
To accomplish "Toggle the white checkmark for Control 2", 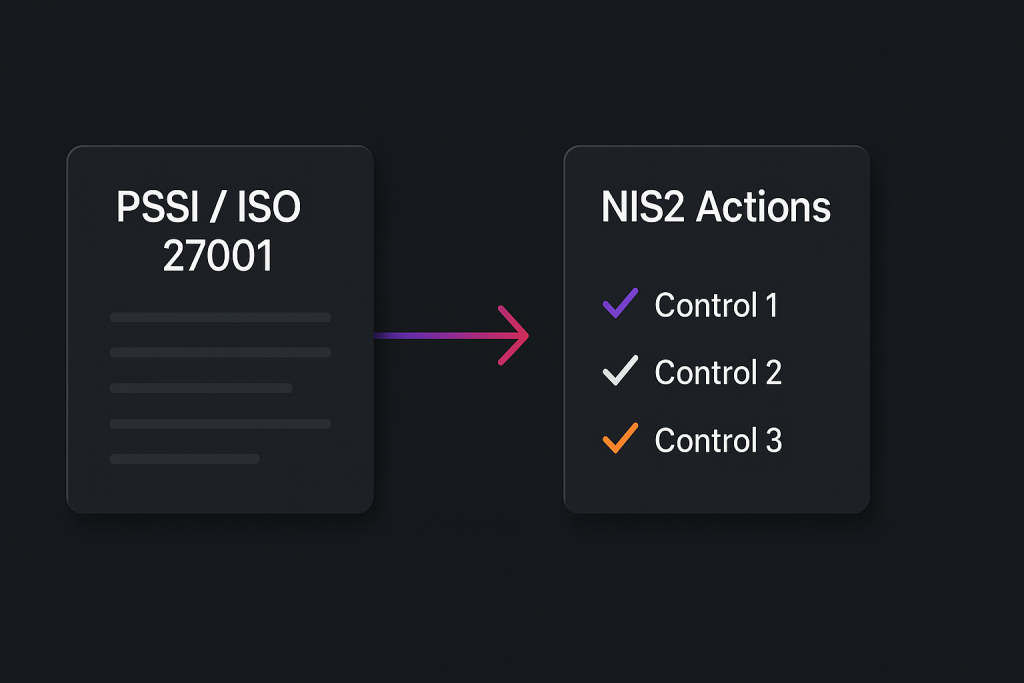I will [x=620, y=371].
